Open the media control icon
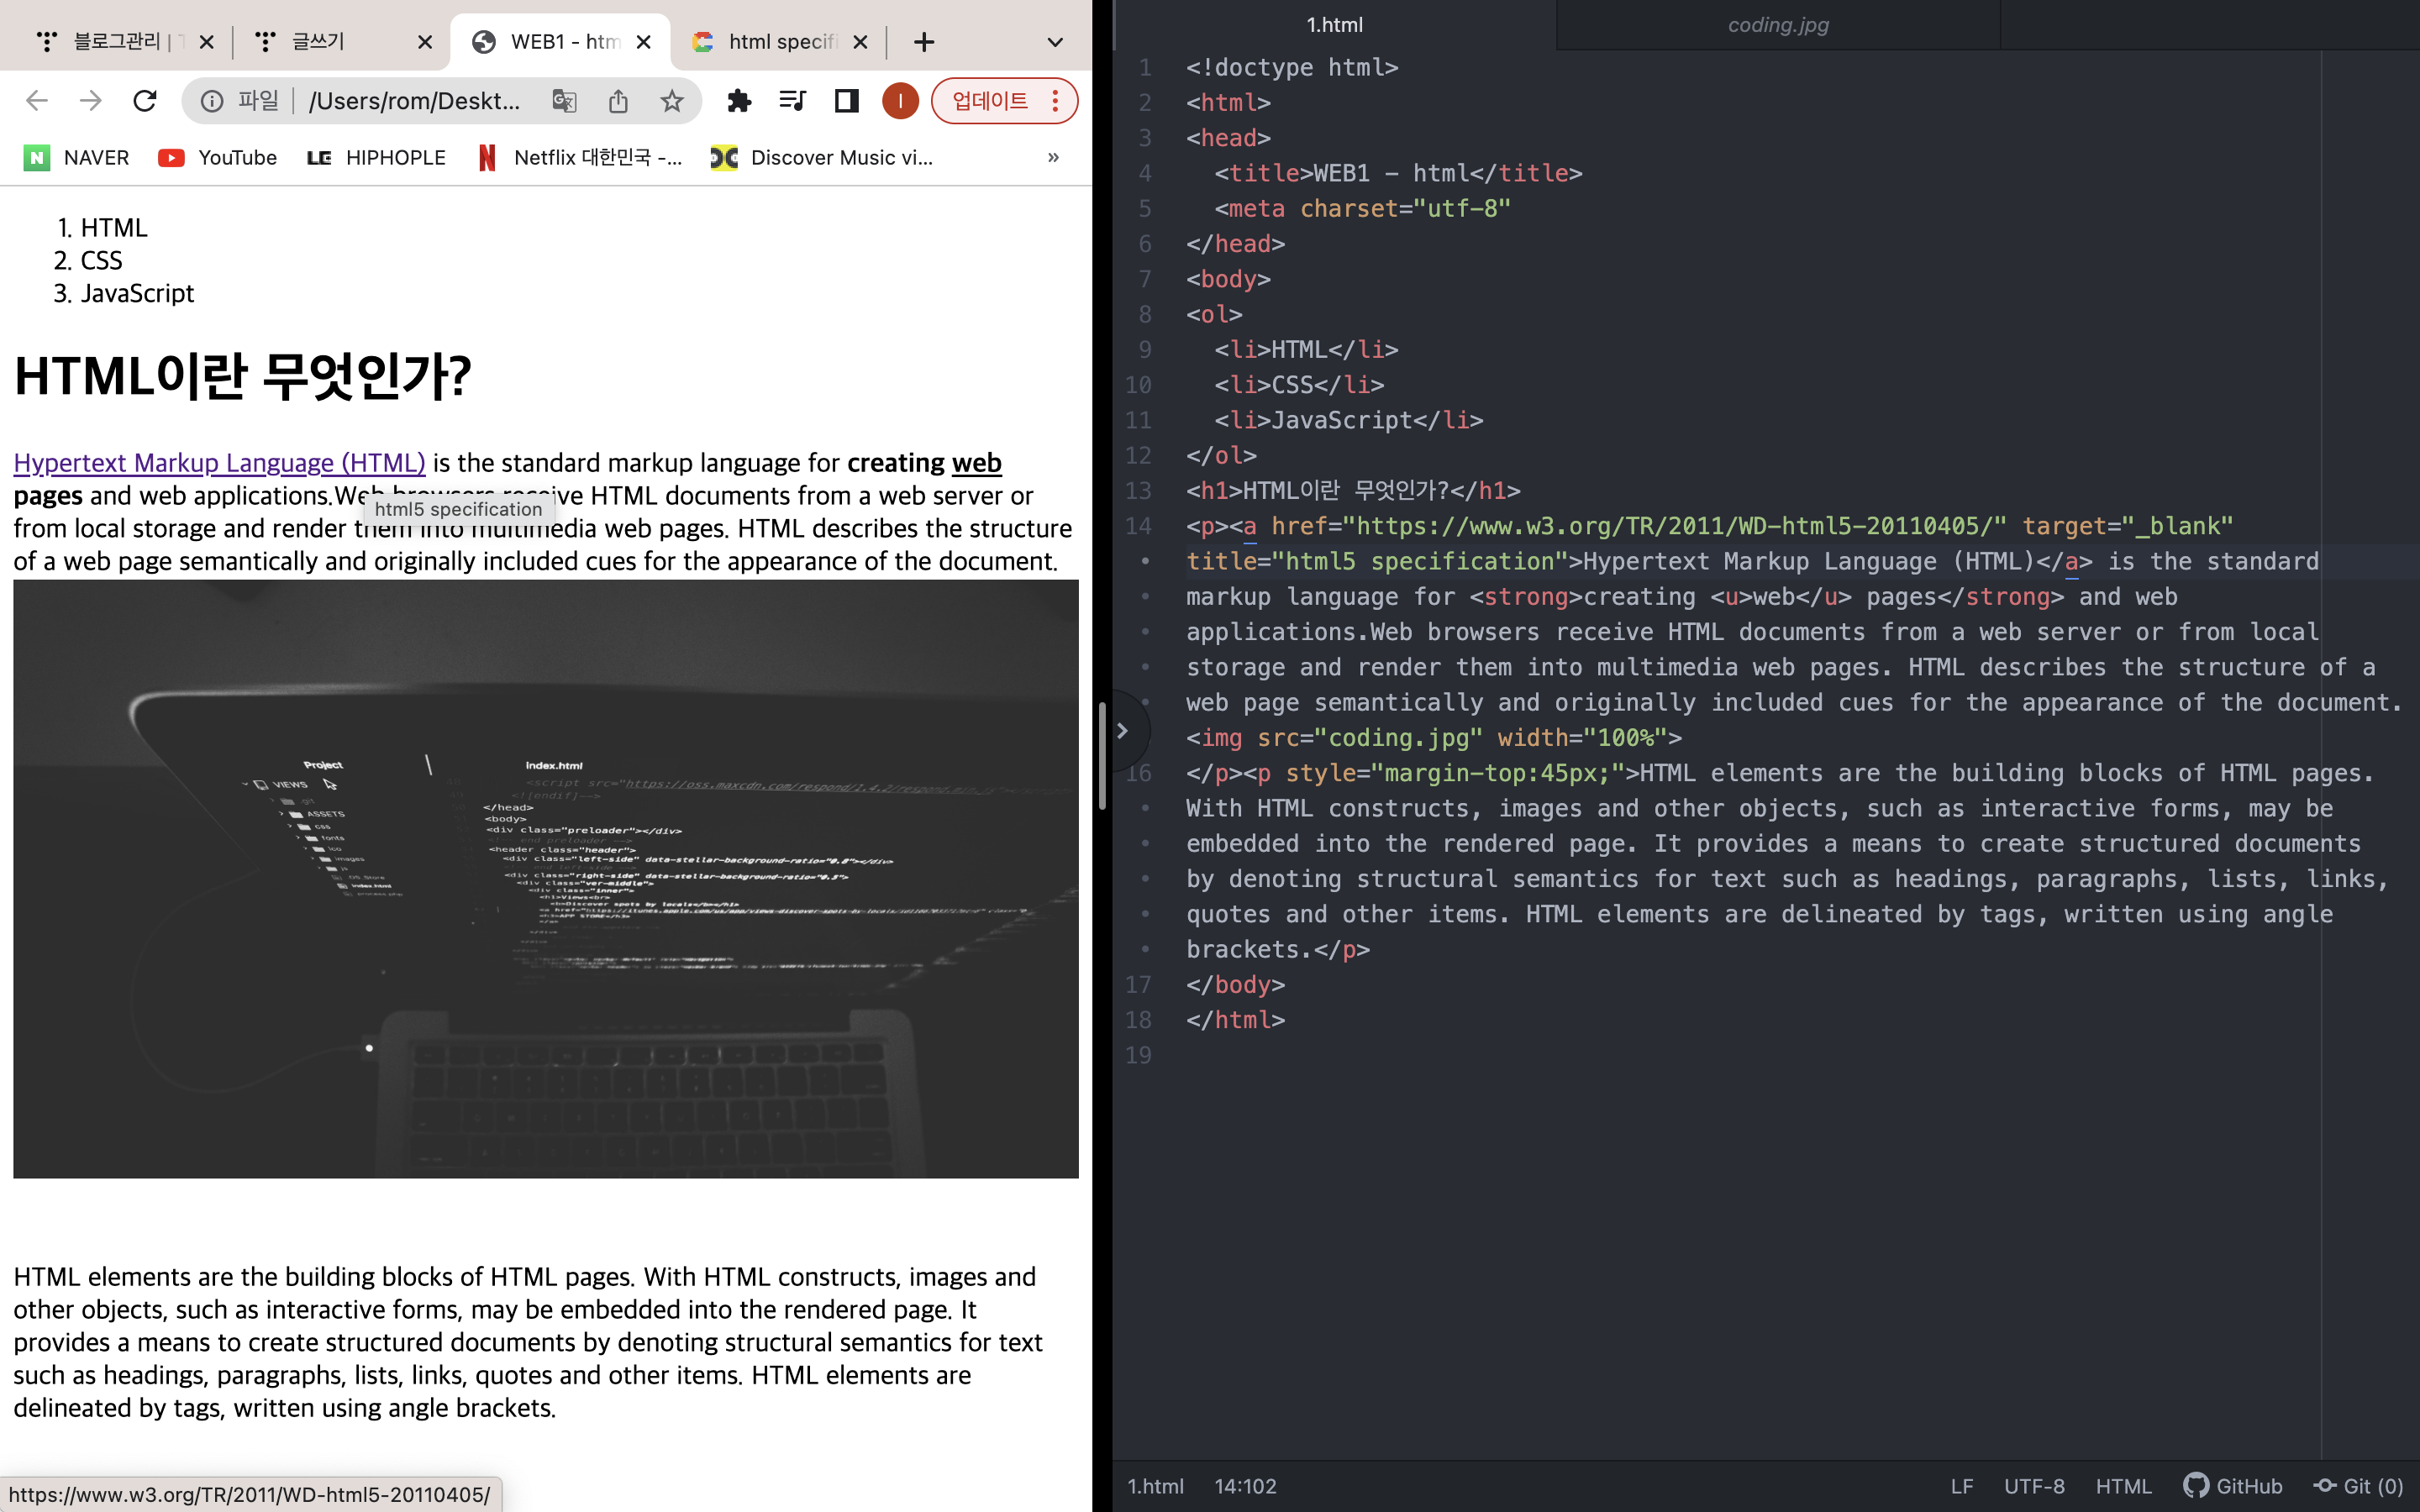Screen dimensions: 2420x1512 (x=792, y=101)
